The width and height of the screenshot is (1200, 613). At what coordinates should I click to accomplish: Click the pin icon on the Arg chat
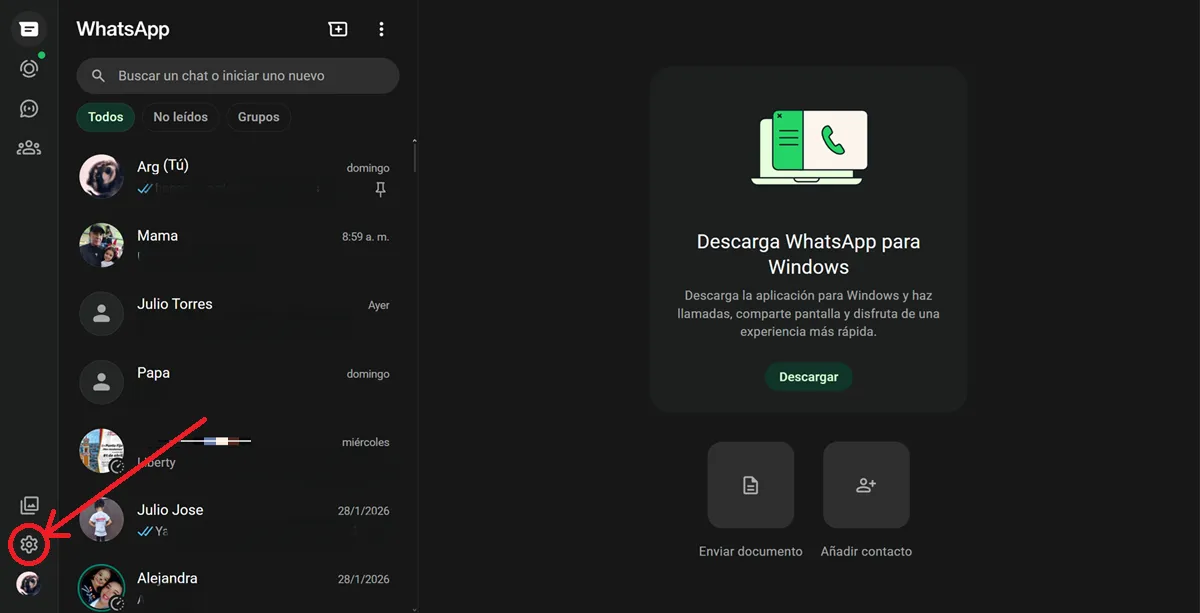380,189
